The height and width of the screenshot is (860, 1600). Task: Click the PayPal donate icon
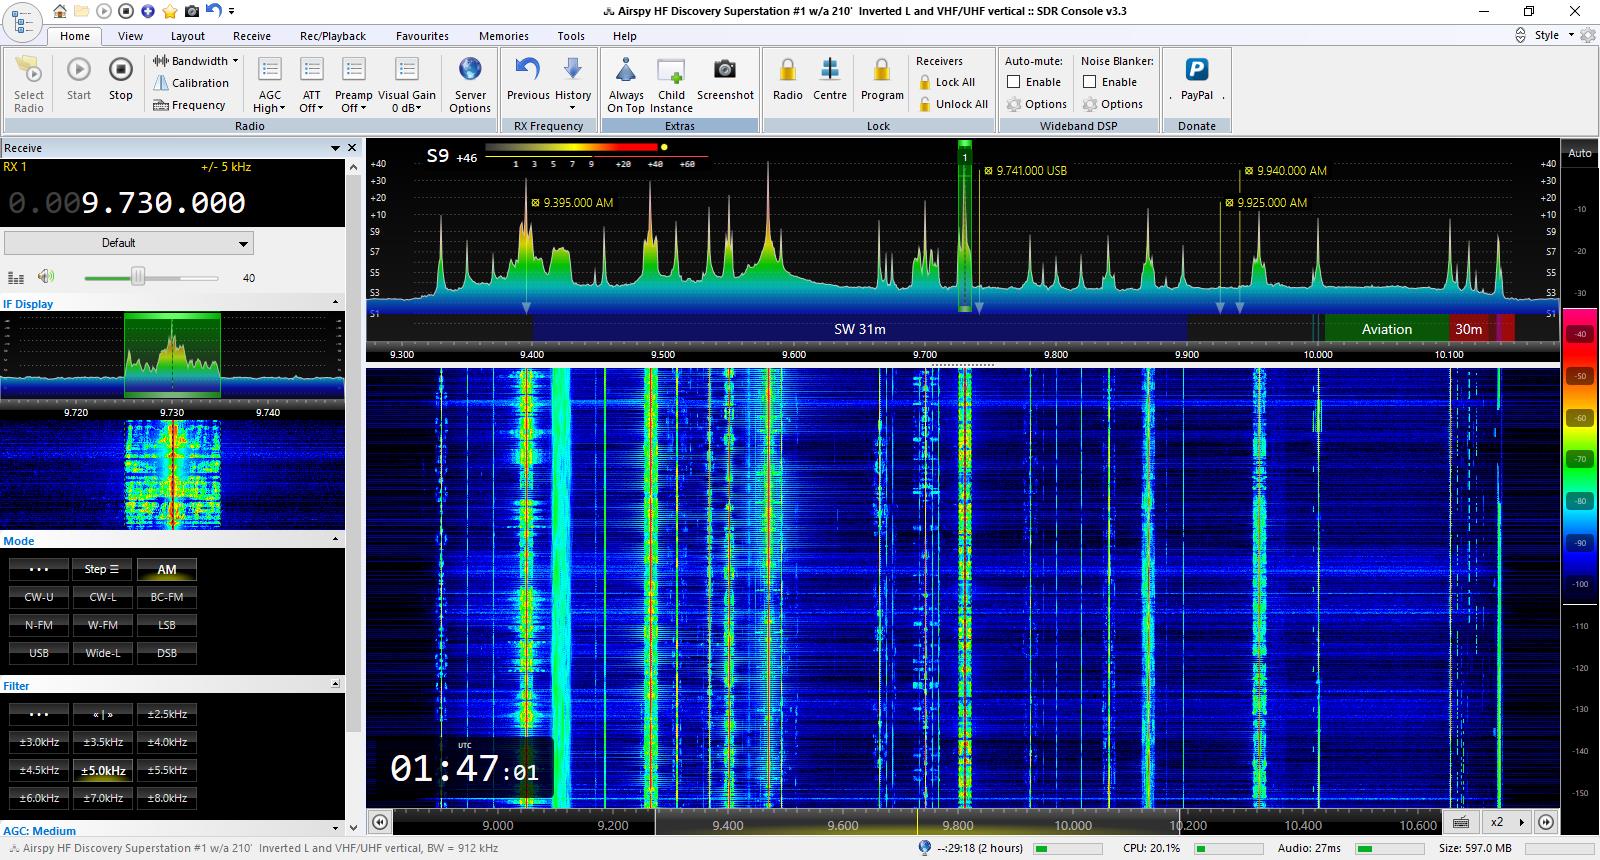1196,71
